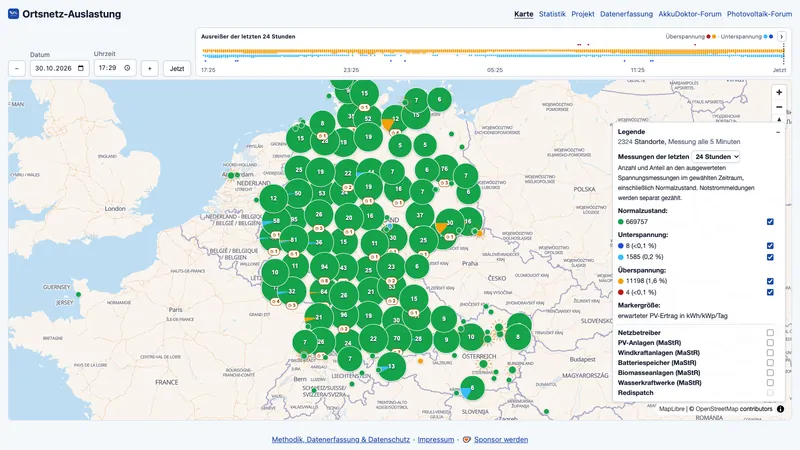Click the MapLibre attribution link
Screen dimensions: 800x450
coord(671,409)
